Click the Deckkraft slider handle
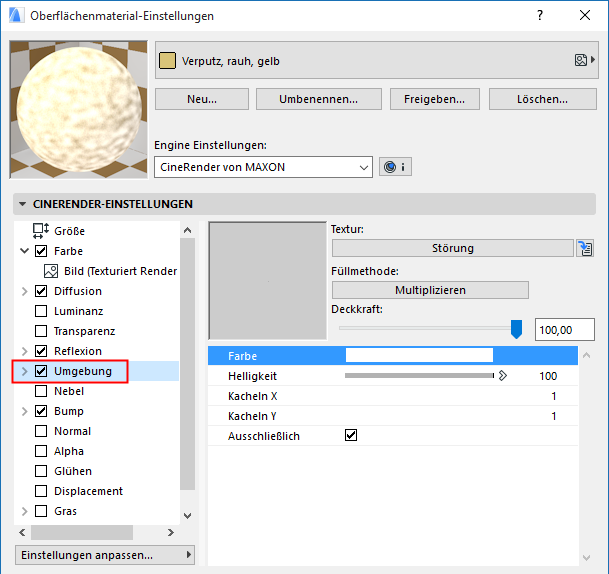 pos(516,329)
